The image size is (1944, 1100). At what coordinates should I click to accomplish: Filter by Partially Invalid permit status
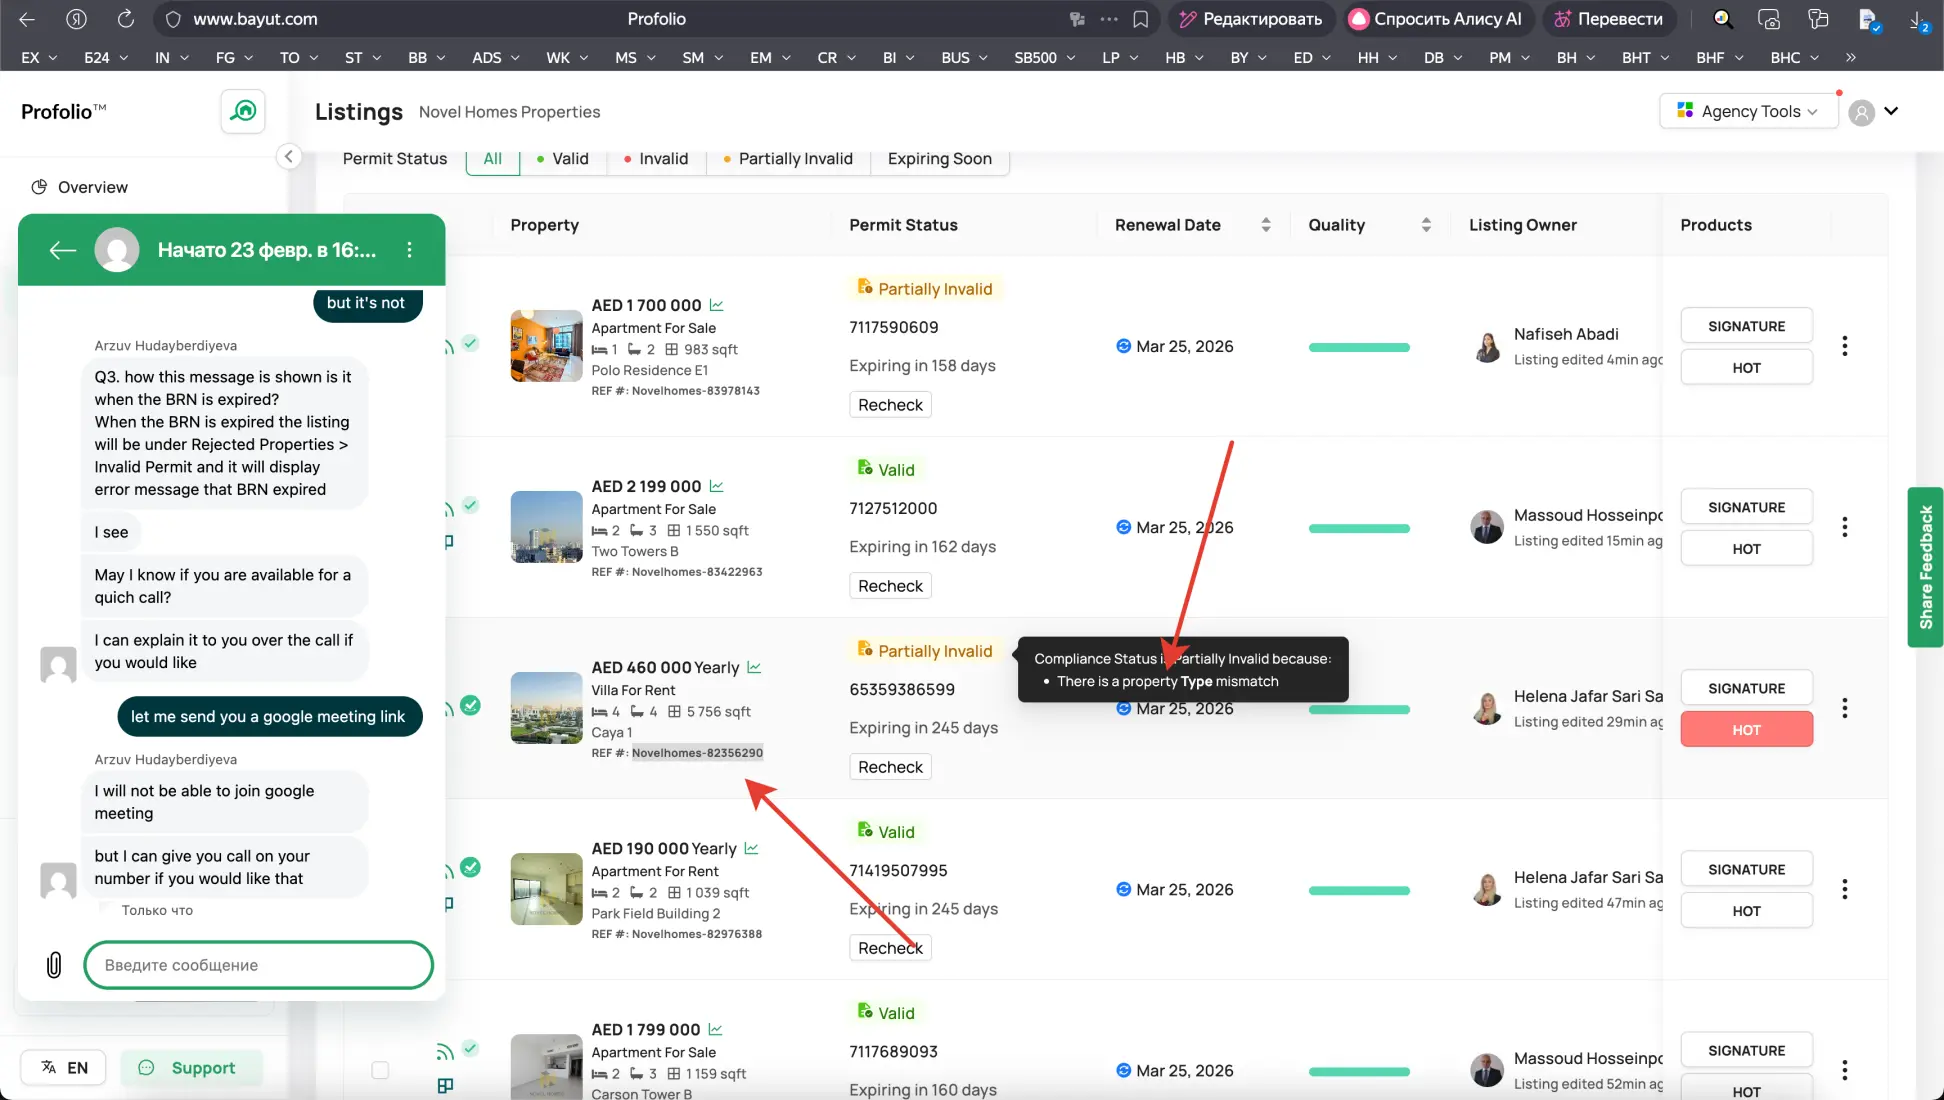[x=788, y=159]
